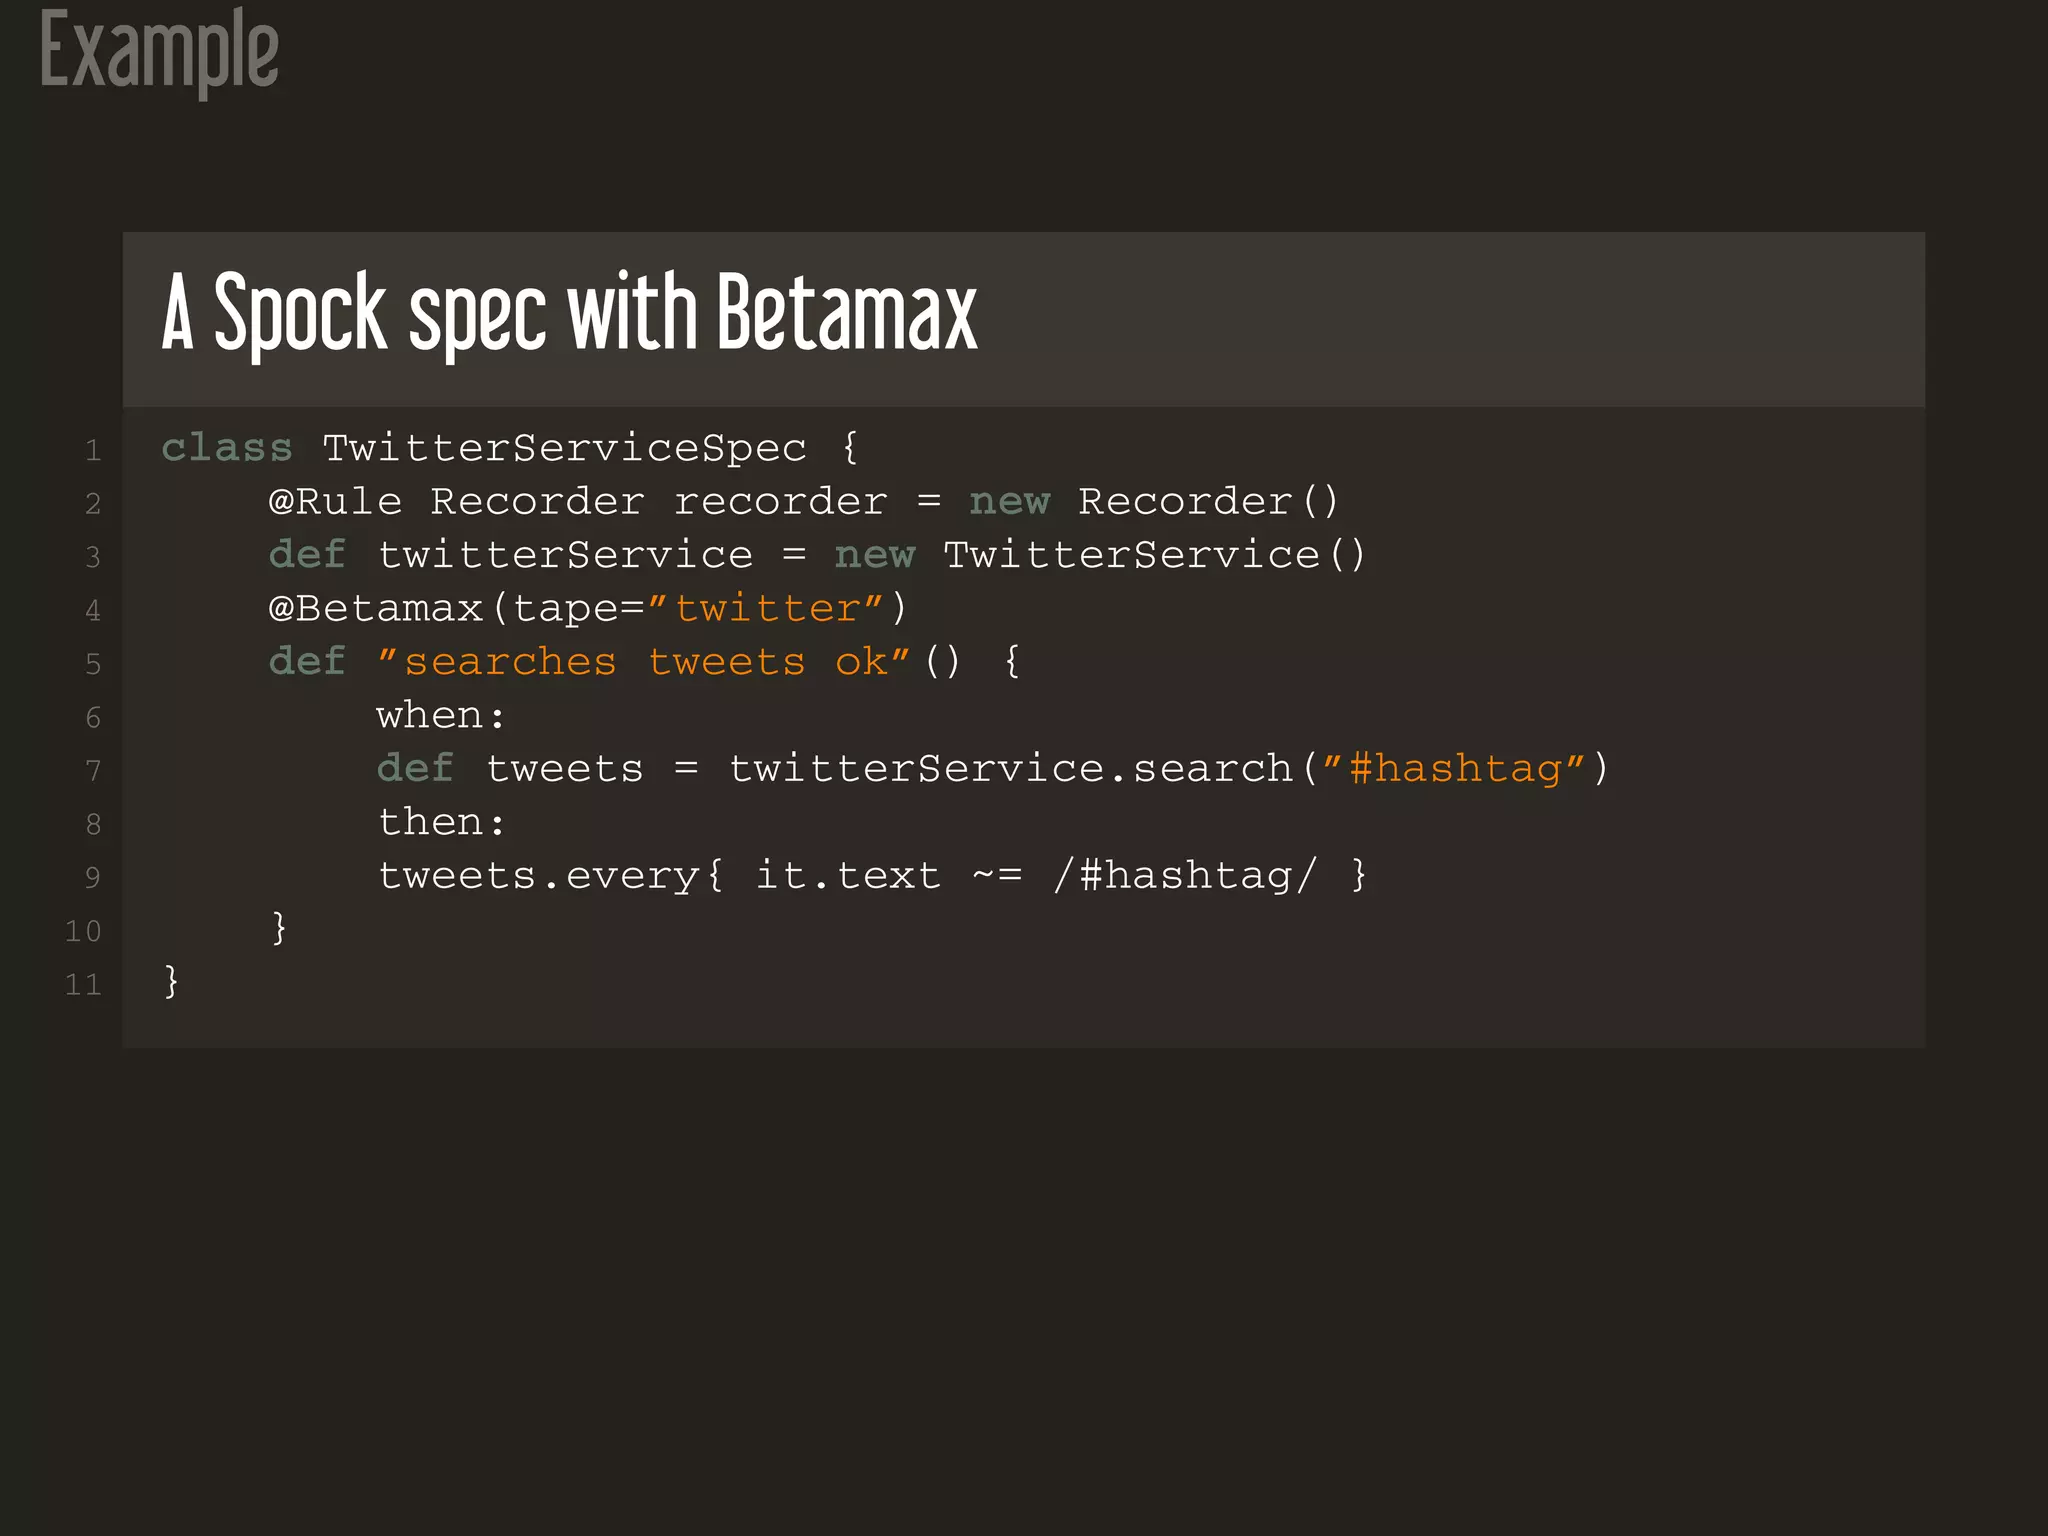The height and width of the screenshot is (1536, 2048).
Task: Click the 'twitterService.search("#hashtag")' code line
Action: point(993,769)
